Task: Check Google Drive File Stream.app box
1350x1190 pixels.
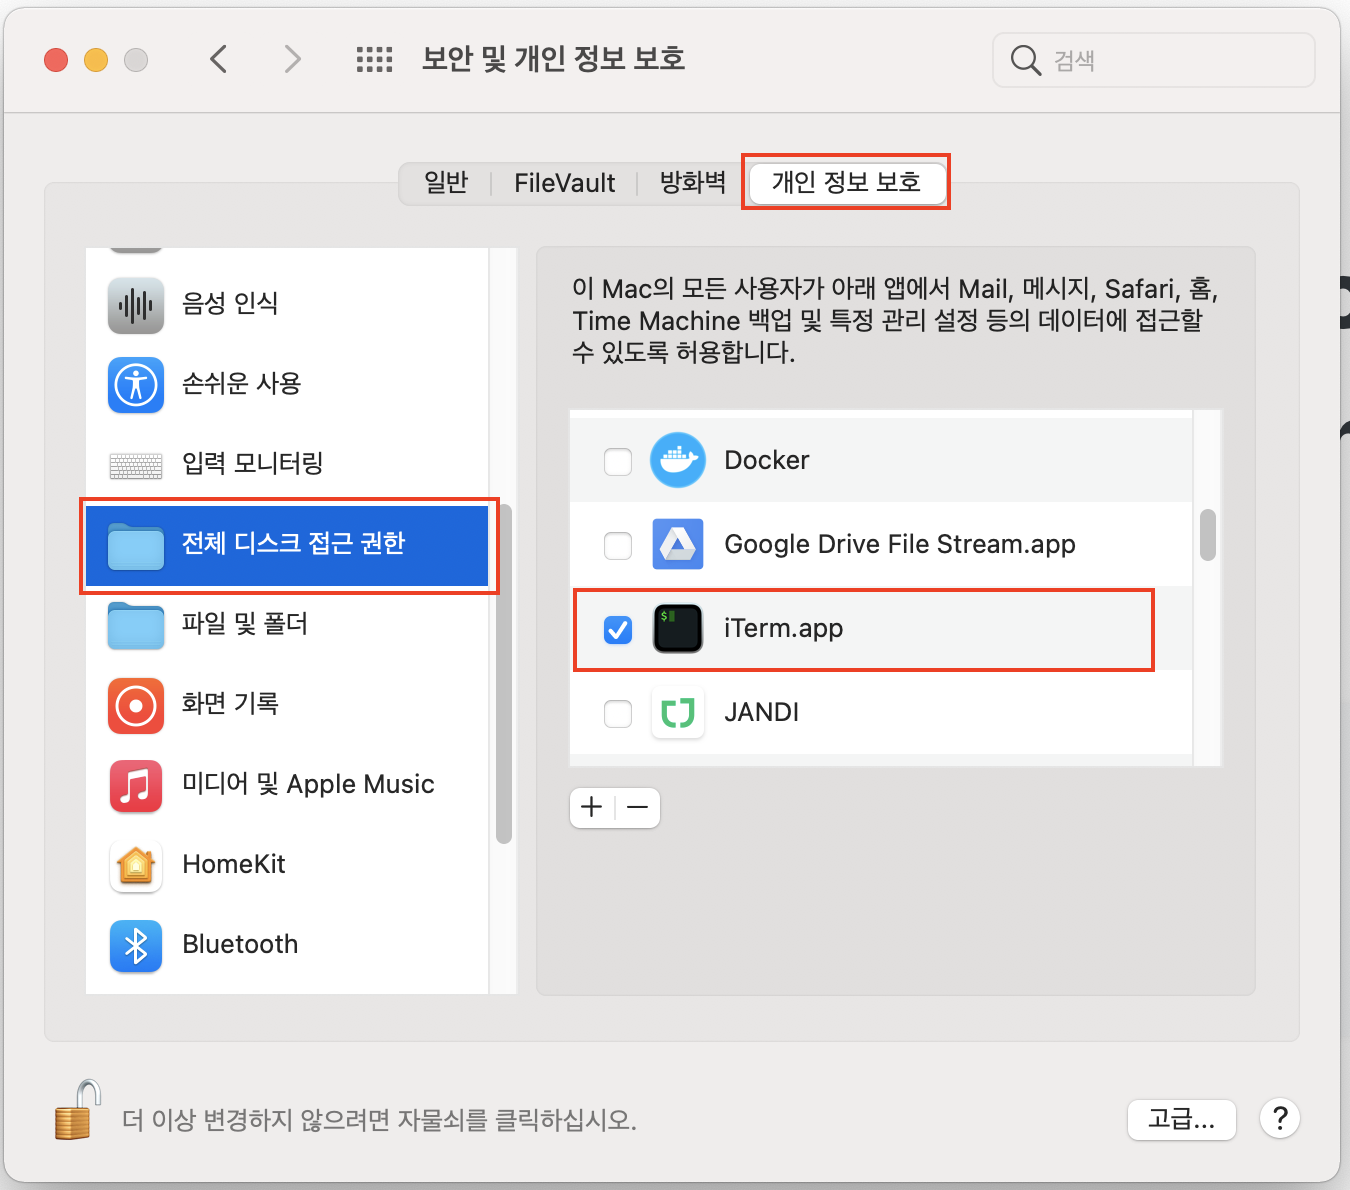Action: pos(618,545)
